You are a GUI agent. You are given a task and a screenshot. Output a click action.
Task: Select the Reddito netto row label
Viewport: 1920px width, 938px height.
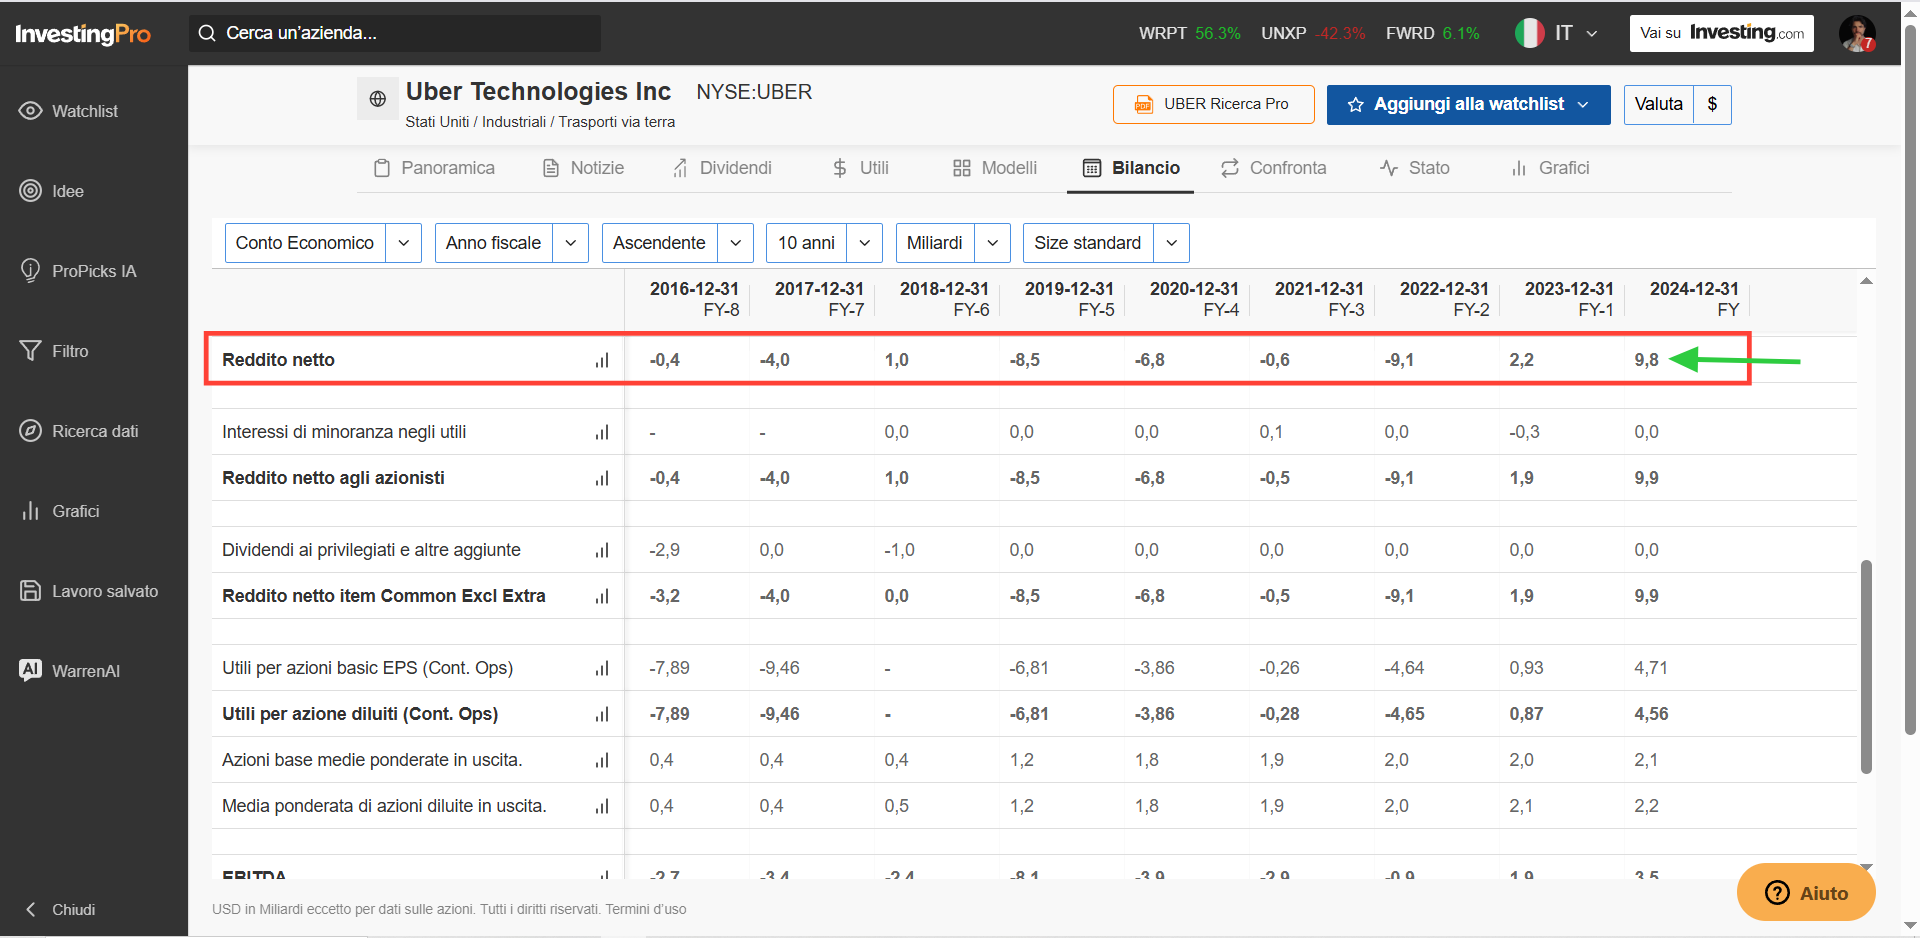(x=278, y=360)
